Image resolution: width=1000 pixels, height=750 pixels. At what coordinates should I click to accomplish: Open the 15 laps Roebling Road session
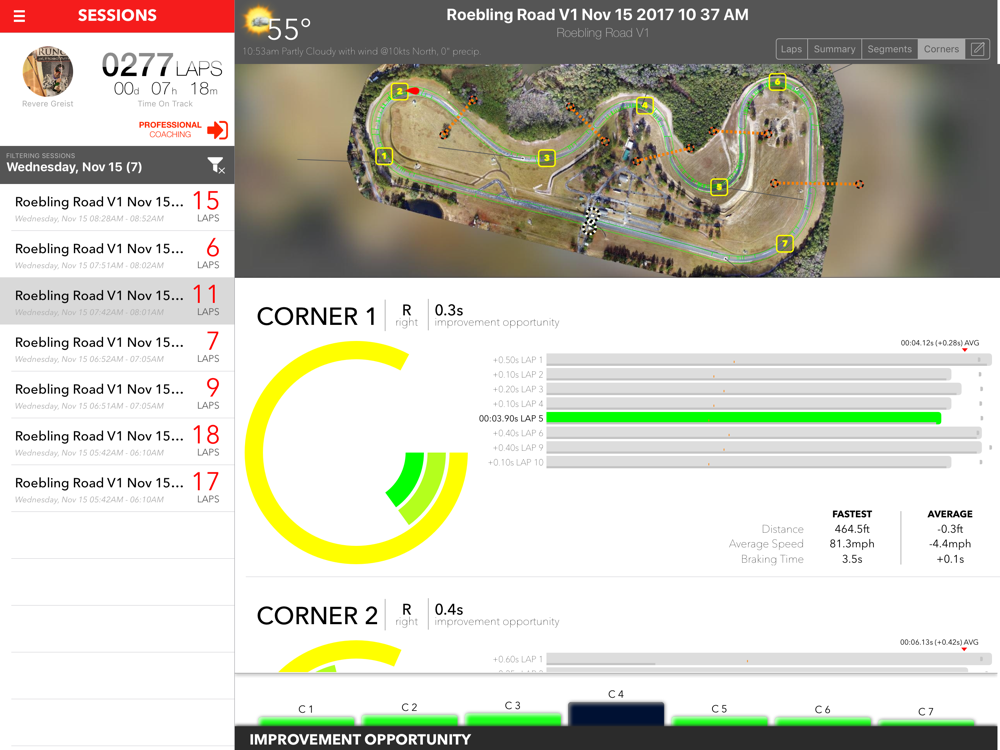pos(117,208)
